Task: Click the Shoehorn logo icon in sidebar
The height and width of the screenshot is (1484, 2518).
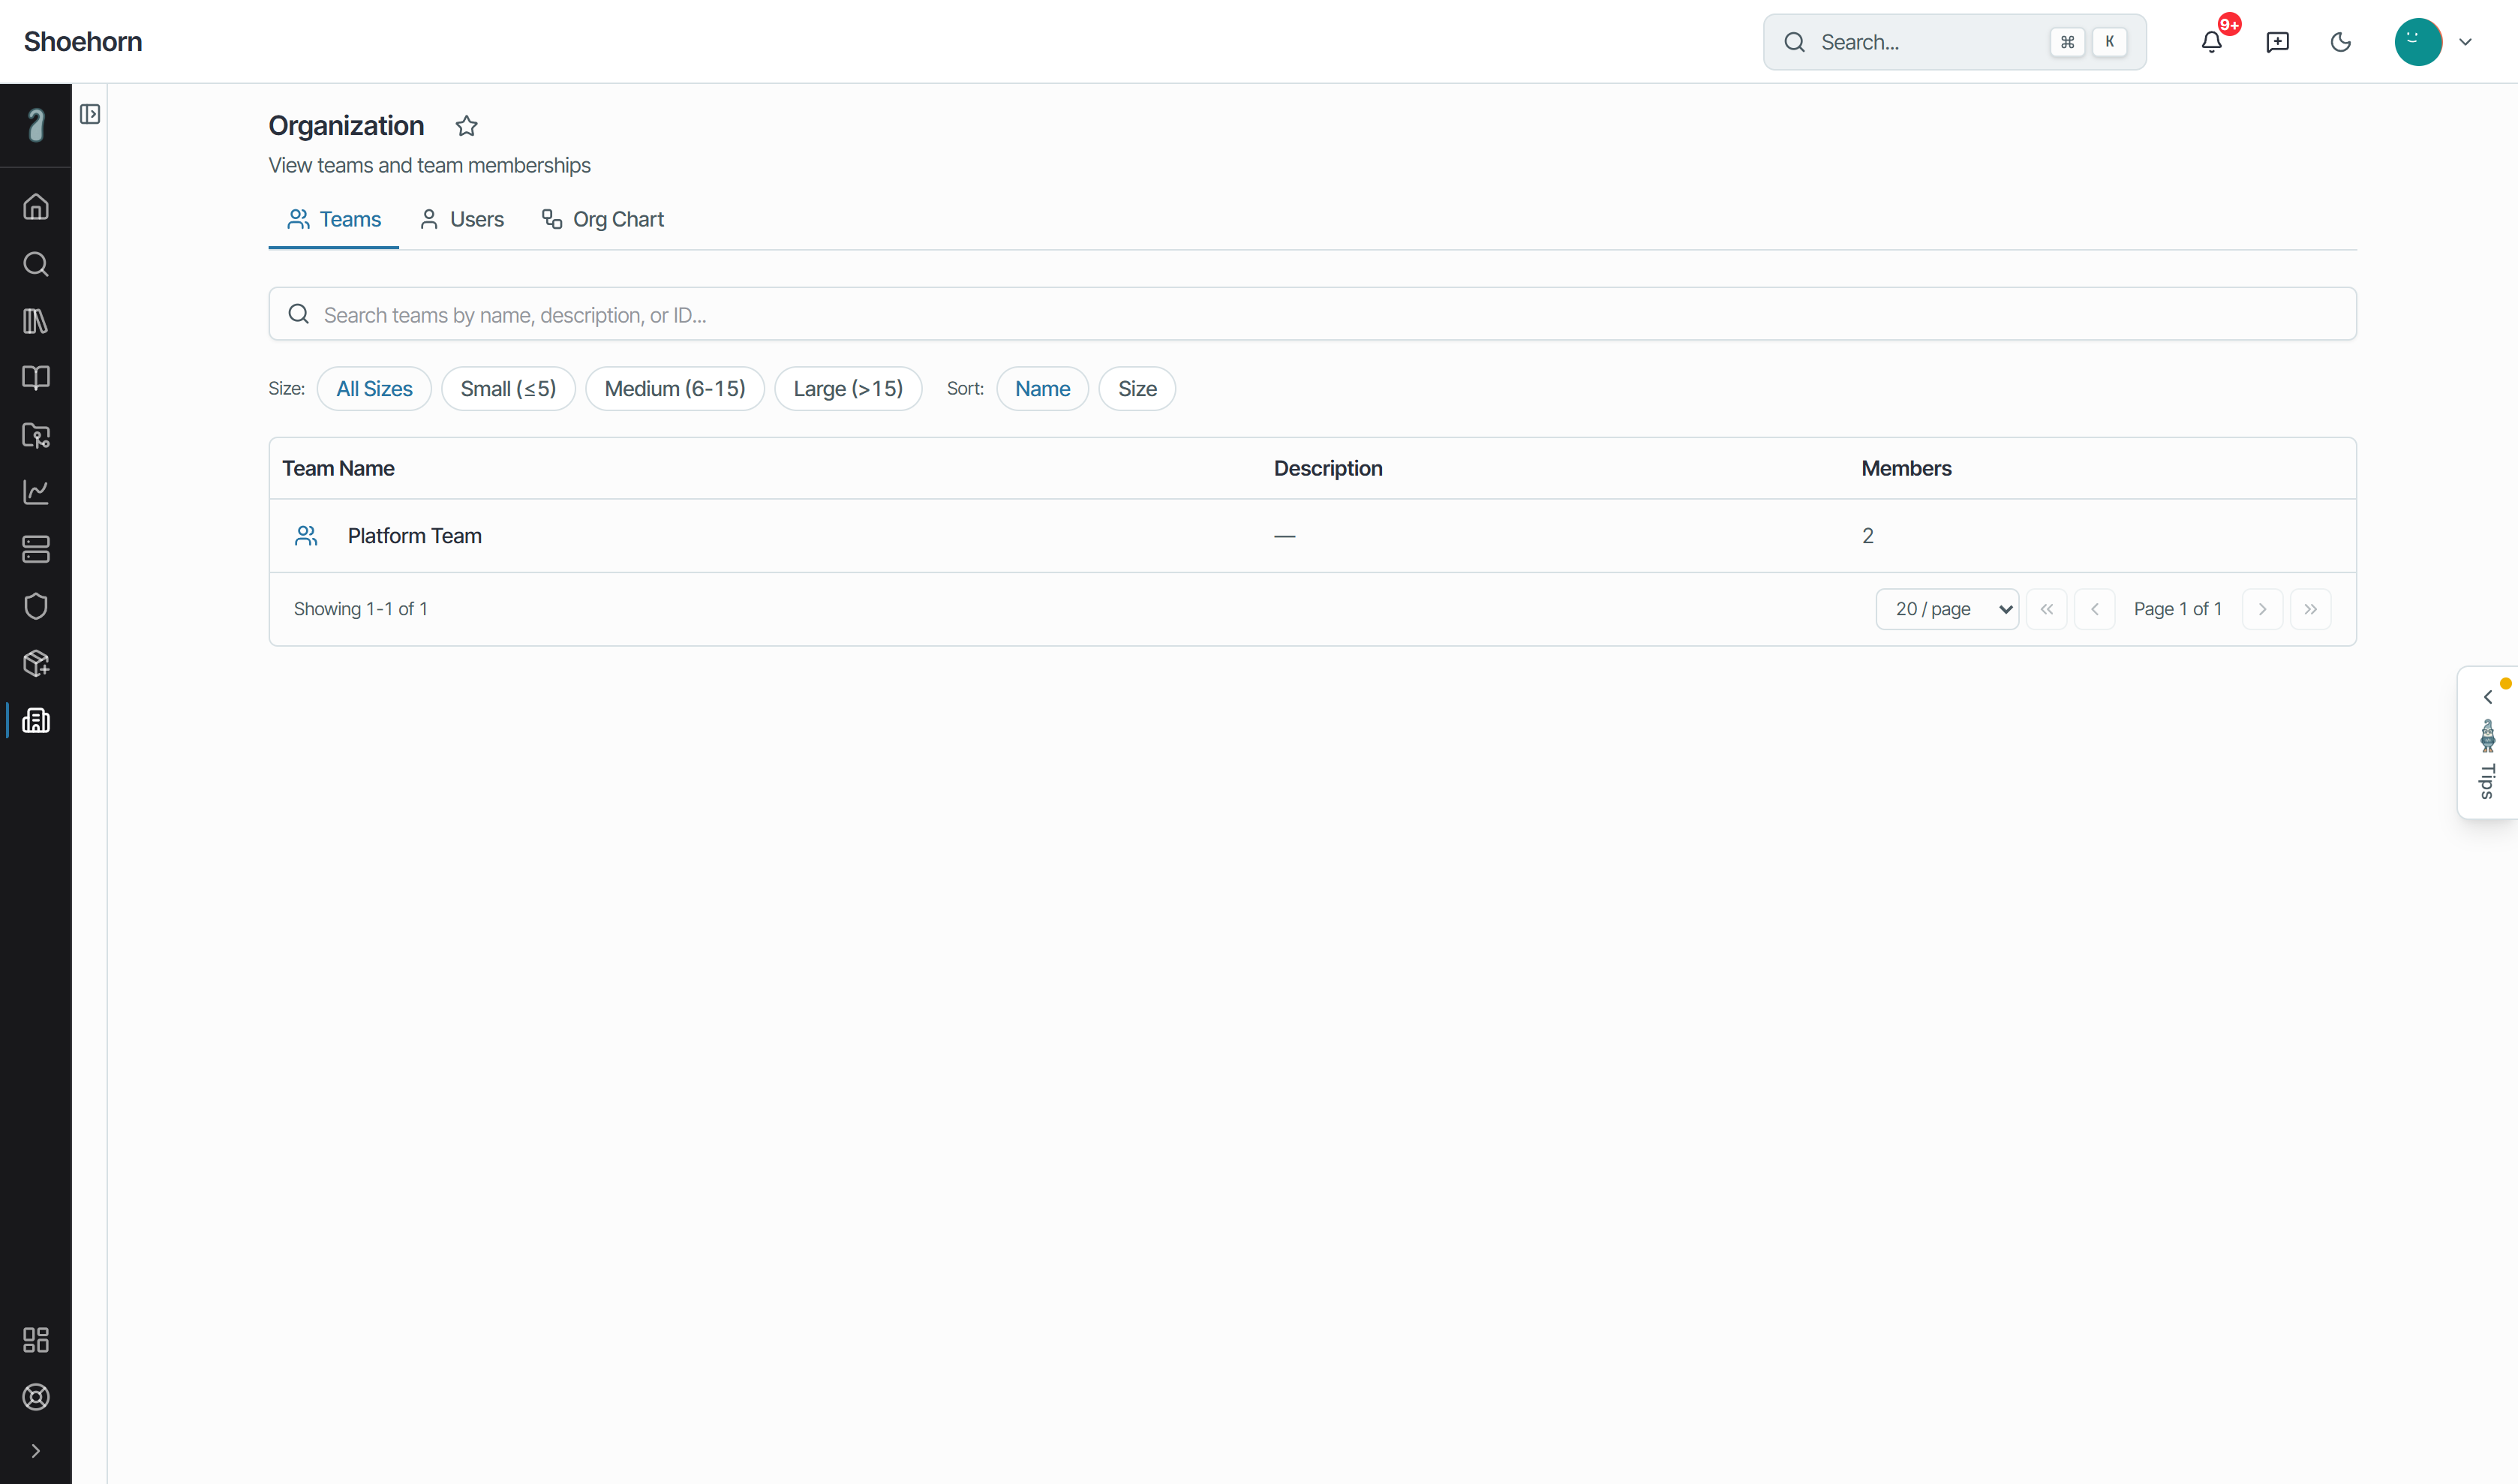Action: click(36, 125)
